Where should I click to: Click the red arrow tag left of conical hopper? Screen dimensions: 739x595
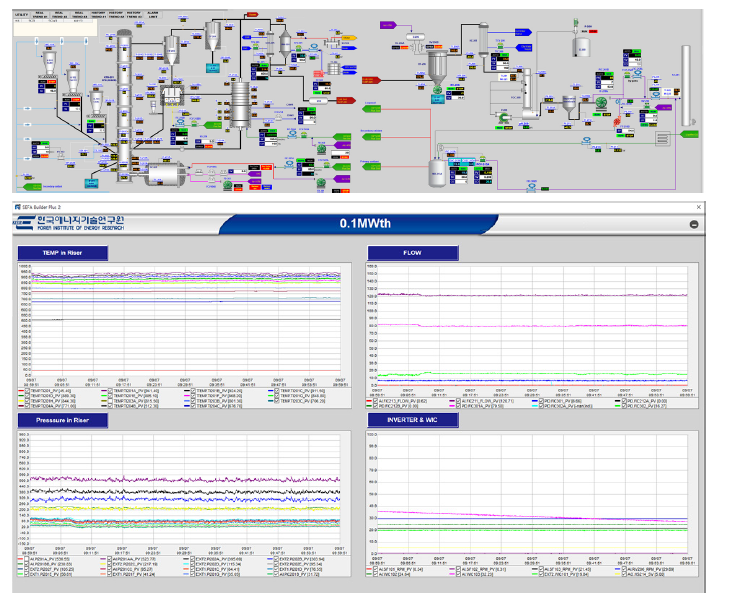point(371,81)
